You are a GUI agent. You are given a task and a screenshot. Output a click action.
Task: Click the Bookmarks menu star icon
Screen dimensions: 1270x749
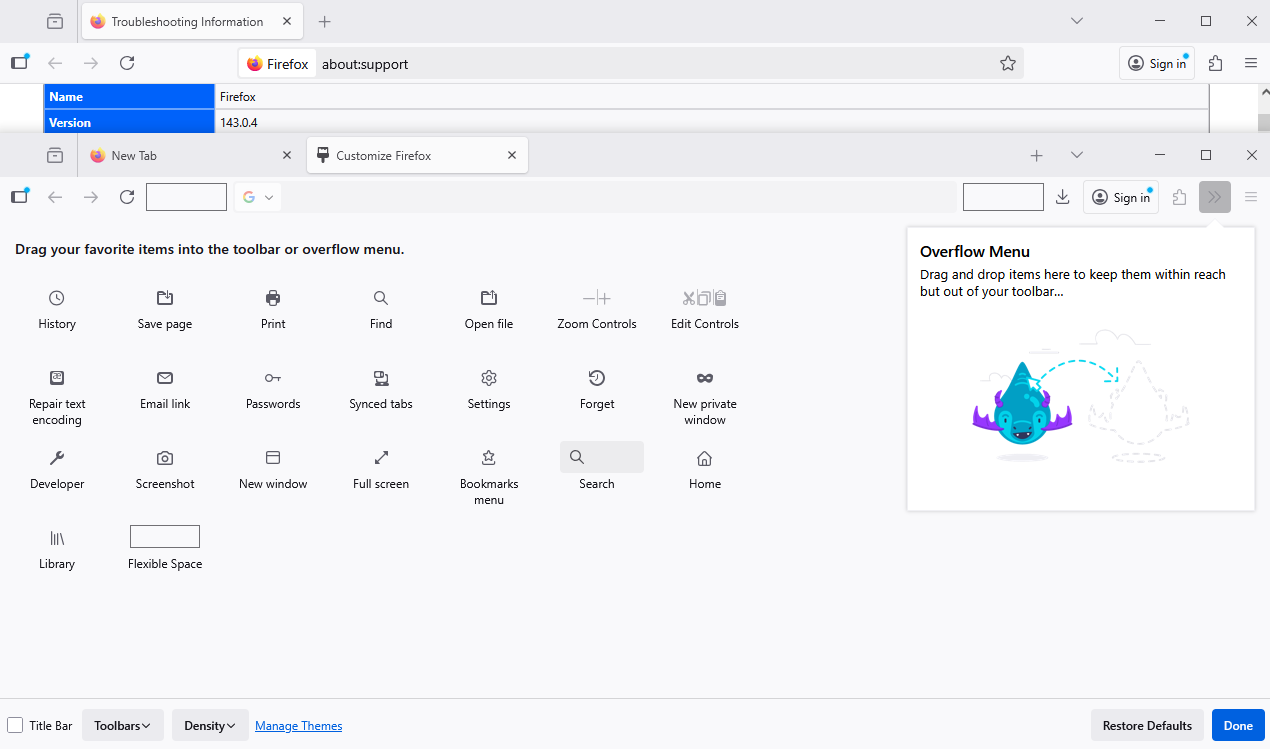click(489, 458)
